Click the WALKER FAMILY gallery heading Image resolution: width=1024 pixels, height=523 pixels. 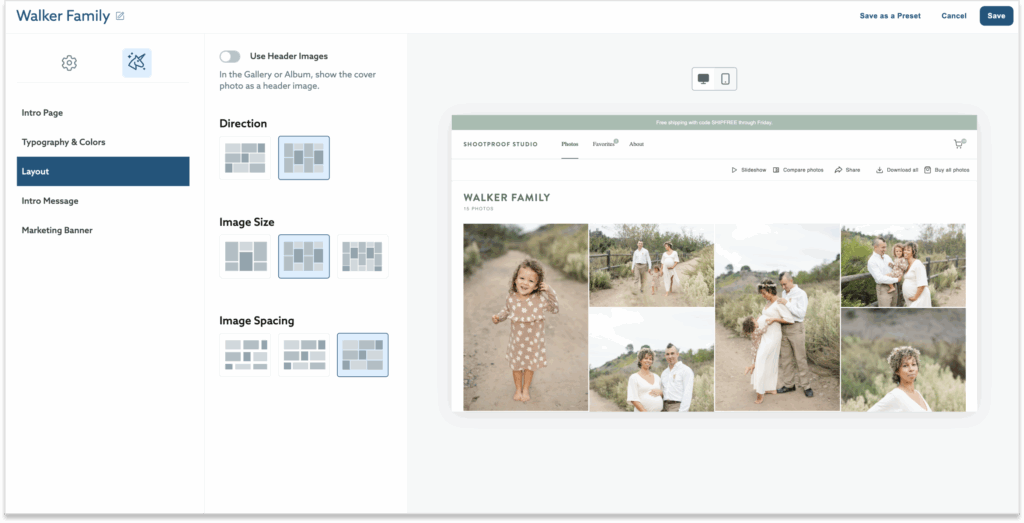point(507,197)
